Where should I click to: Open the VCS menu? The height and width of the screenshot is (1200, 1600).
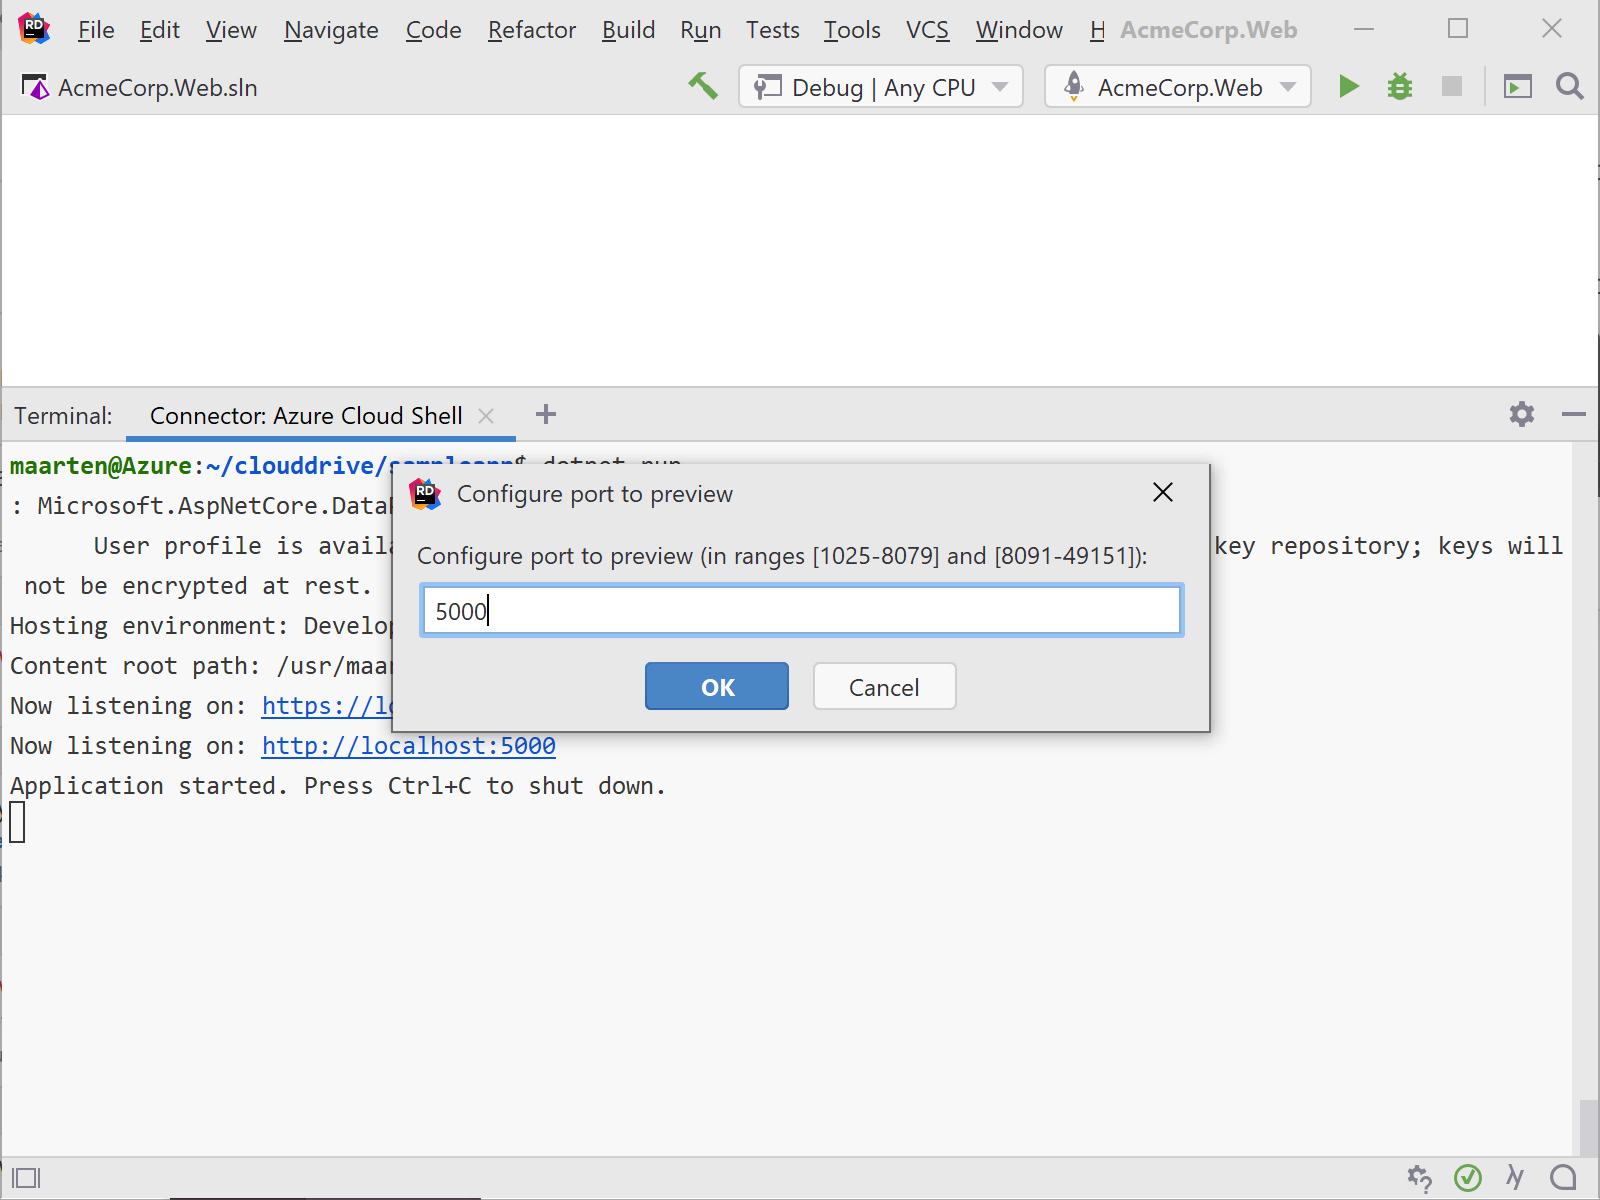(x=928, y=30)
